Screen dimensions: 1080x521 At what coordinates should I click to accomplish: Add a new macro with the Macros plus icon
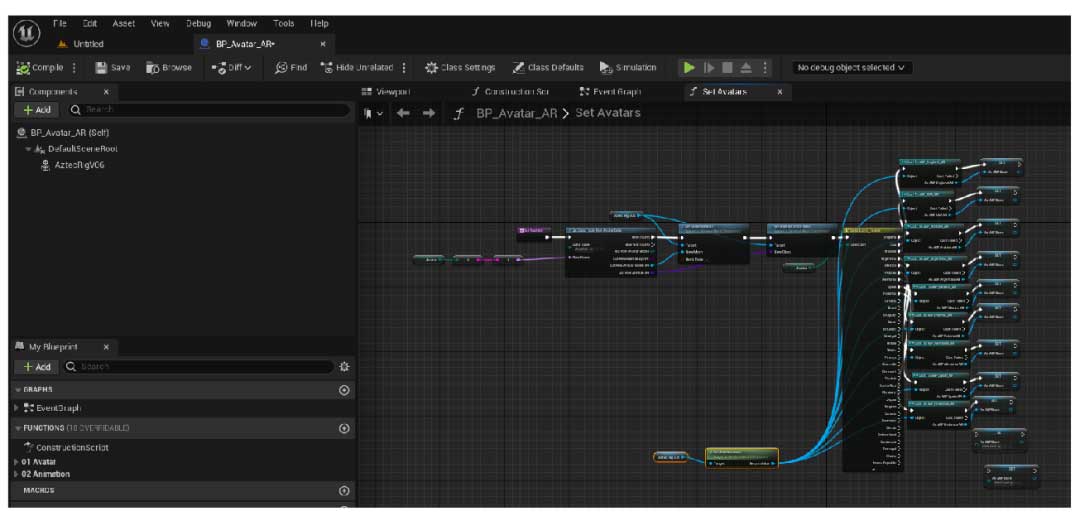tap(345, 491)
